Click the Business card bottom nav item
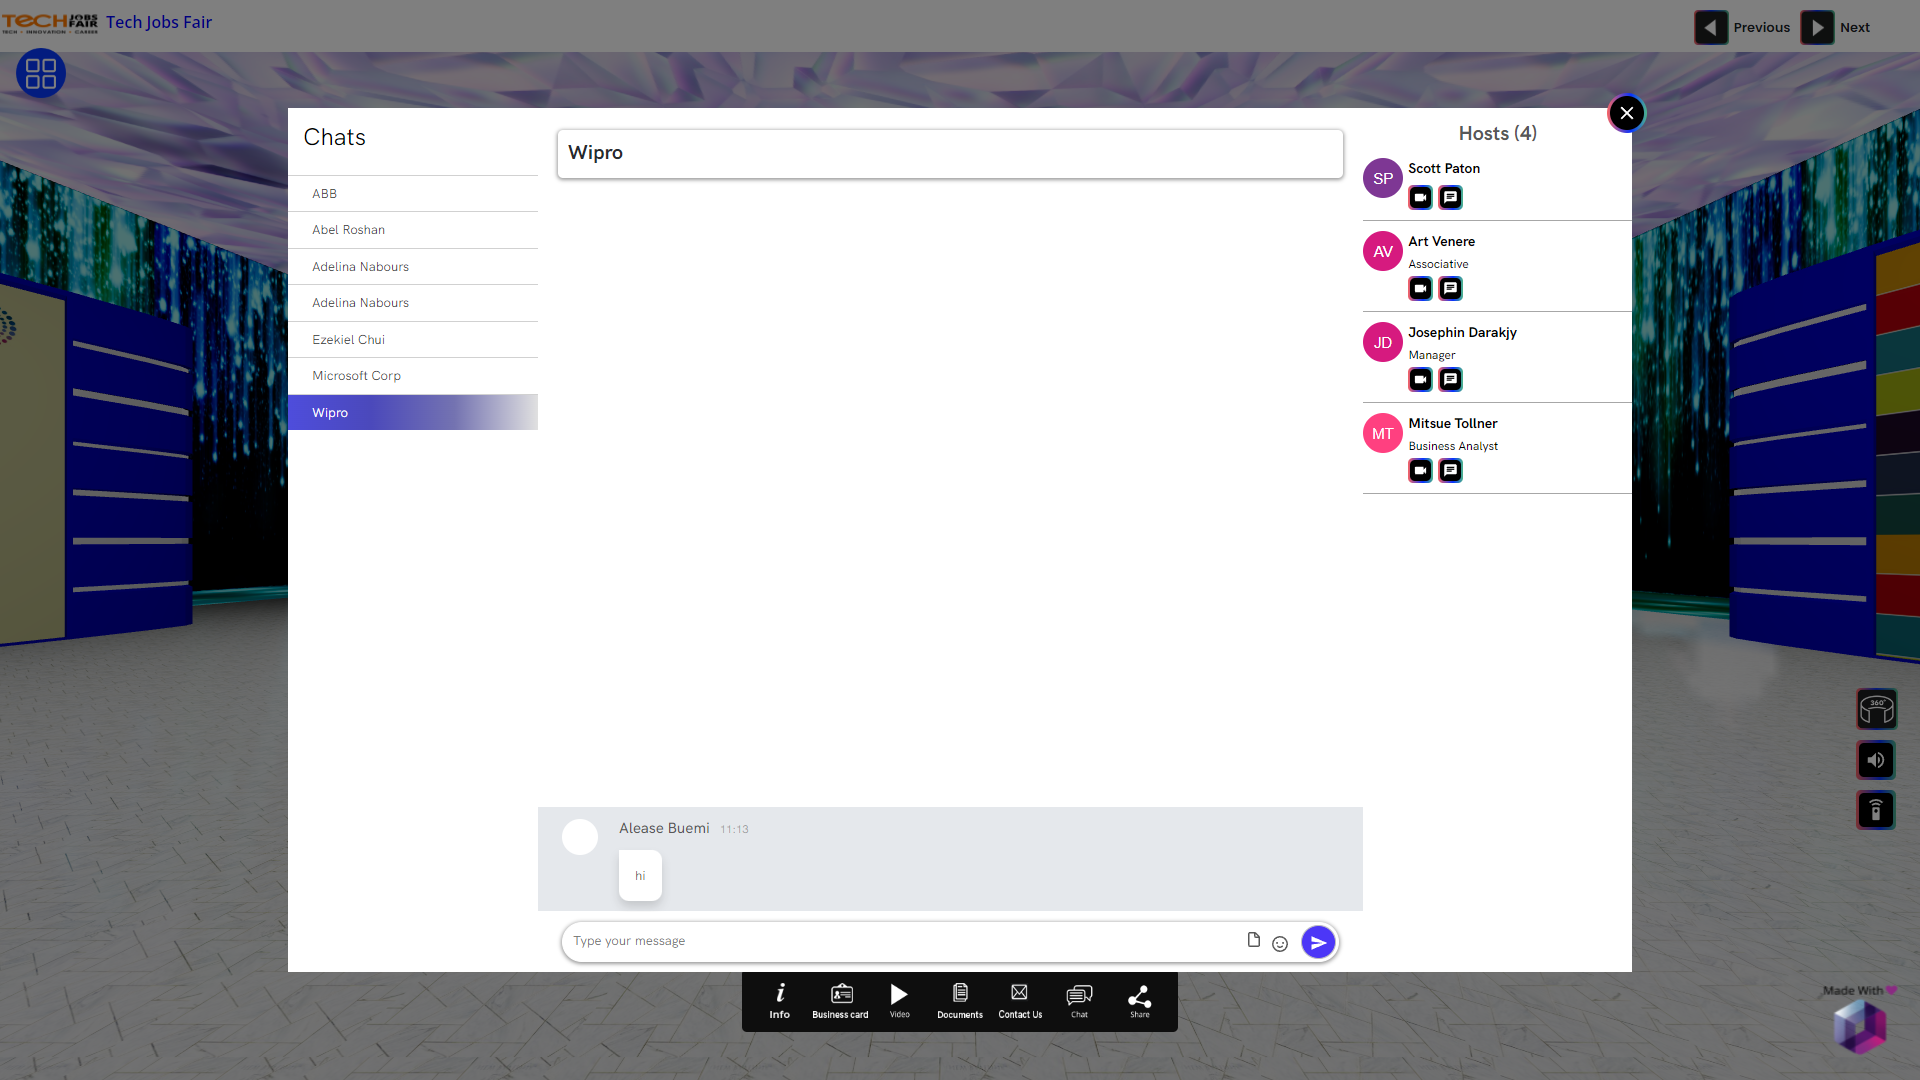Screen dimensions: 1920x1080 pos(840,1002)
